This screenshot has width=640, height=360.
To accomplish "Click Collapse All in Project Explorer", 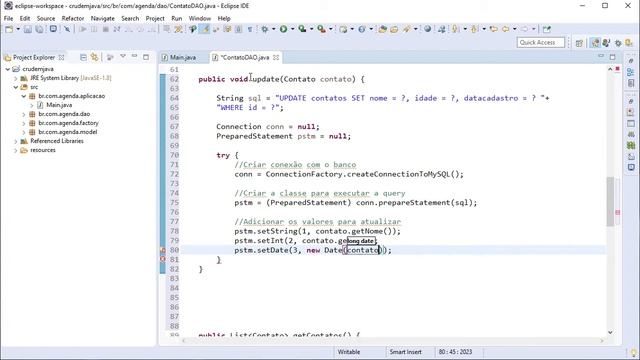I will point(83,57).
